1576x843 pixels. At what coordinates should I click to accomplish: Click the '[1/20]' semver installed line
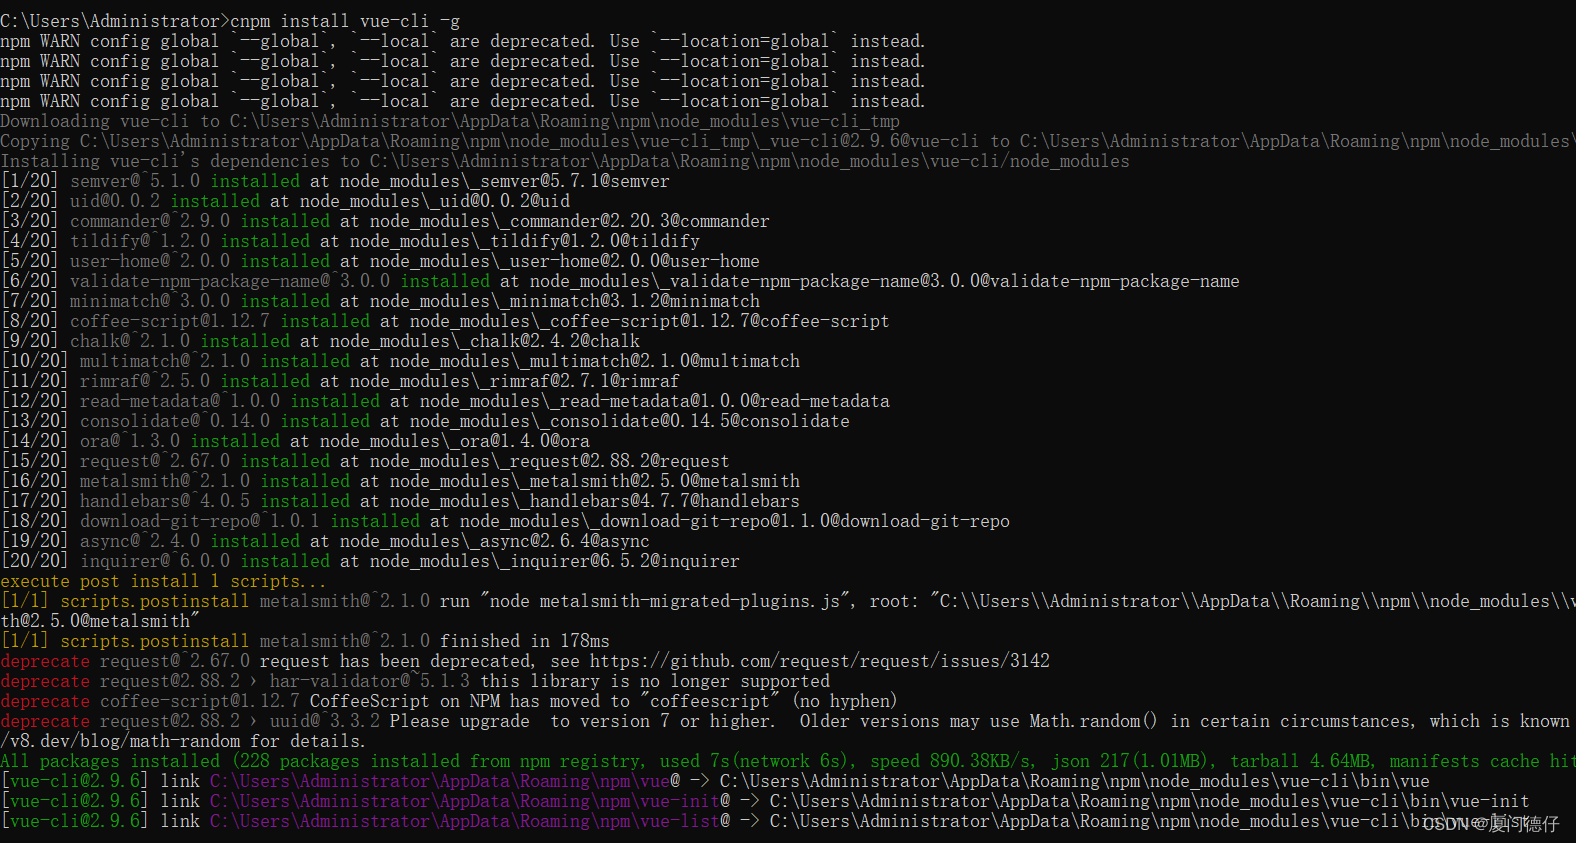pos(335,181)
